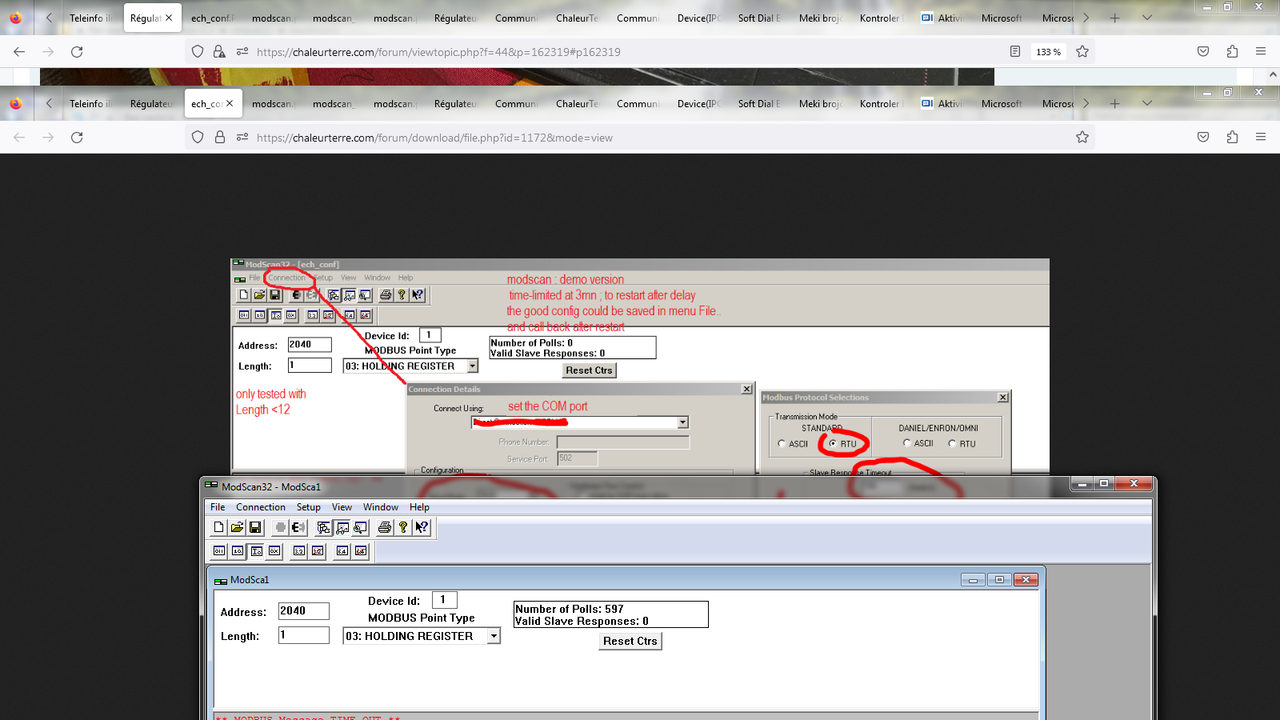This screenshot has width=1280, height=720.
Task: Bookmark the download/file.php page with star
Action: 1082,137
